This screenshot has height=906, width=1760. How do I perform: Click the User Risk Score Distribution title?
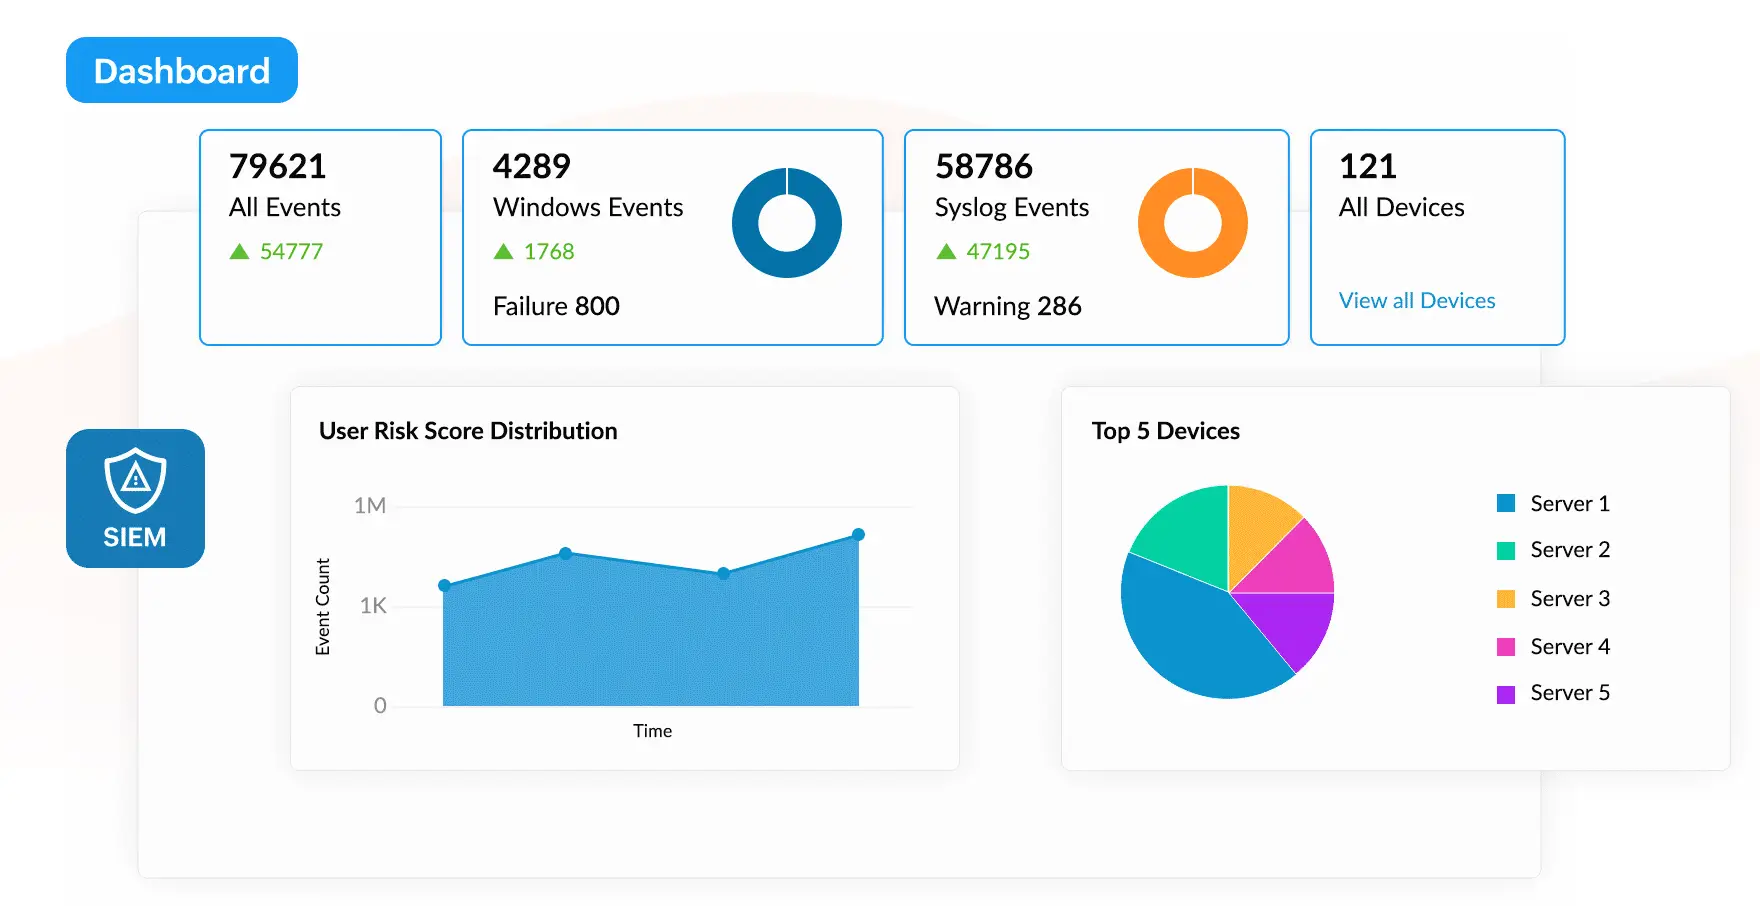[468, 431]
